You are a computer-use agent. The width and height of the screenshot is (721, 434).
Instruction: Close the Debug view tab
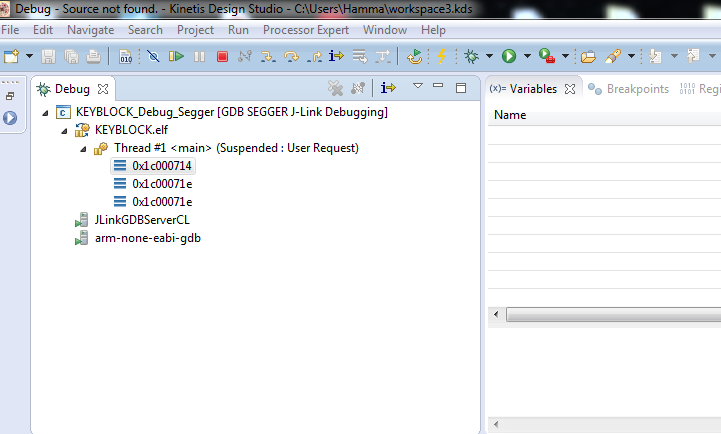103,89
